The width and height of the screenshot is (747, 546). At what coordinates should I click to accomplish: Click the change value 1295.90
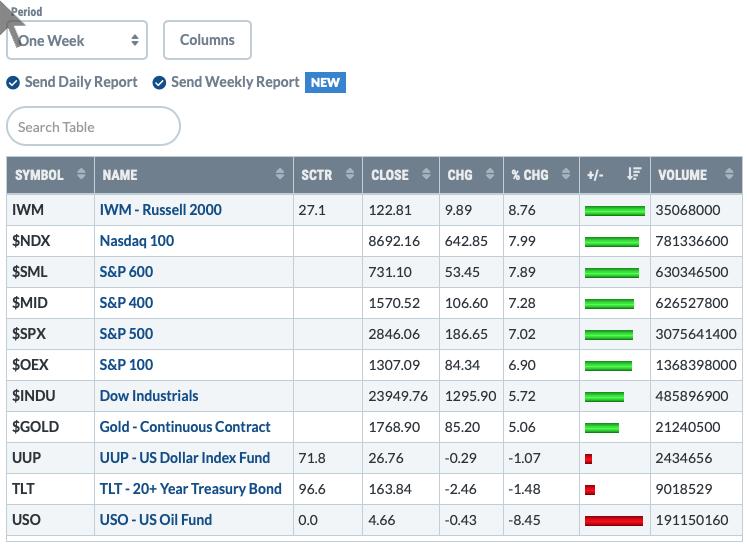pos(470,396)
